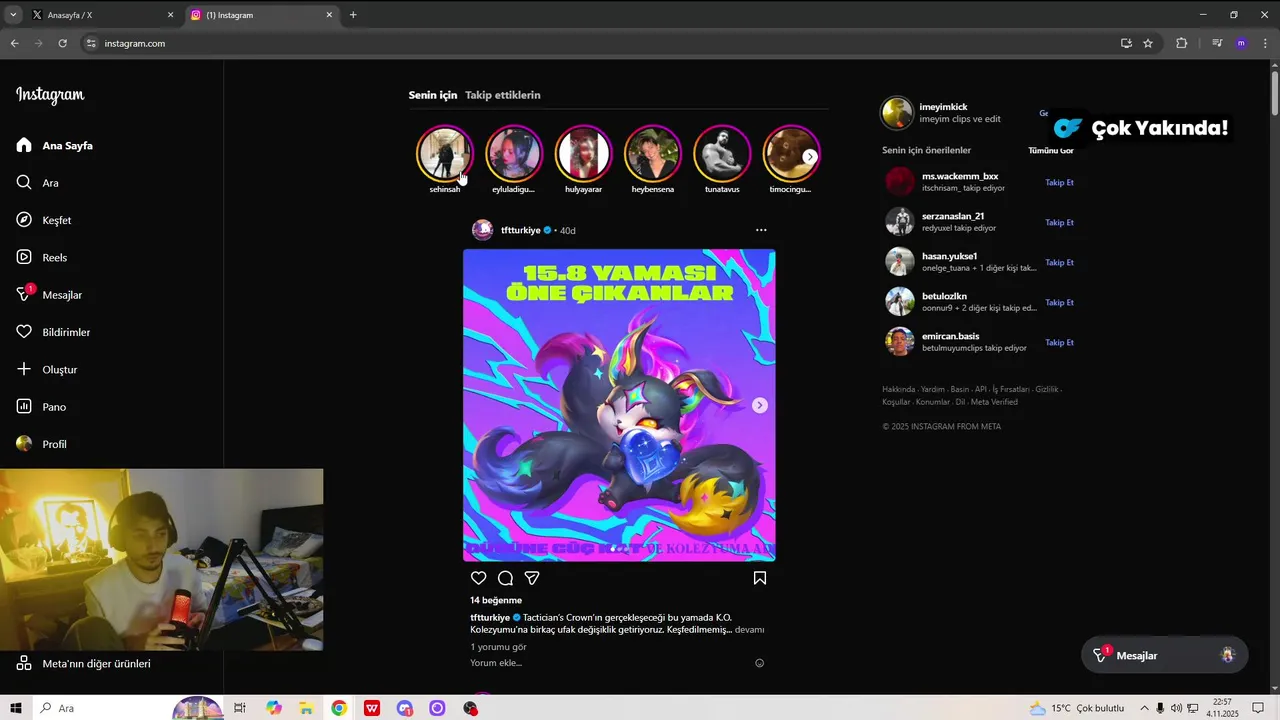The image size is (1280, 720).
Task: Switch to the Takip ettiklerin feed tab
Action: pos(503,95)
